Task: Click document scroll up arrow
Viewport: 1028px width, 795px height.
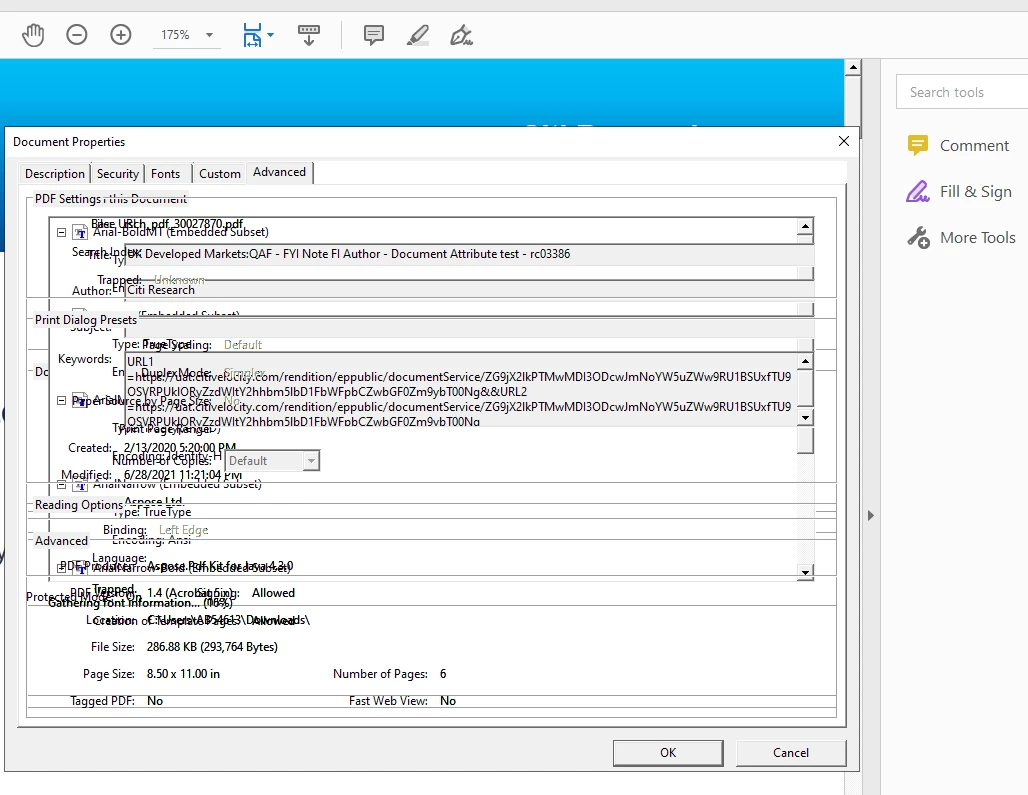Action: click(x=853, y=67)
